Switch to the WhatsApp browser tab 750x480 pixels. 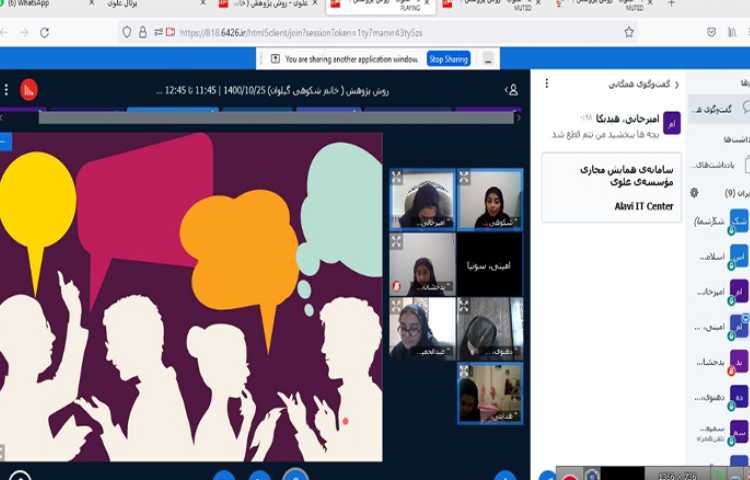[45, 4]
